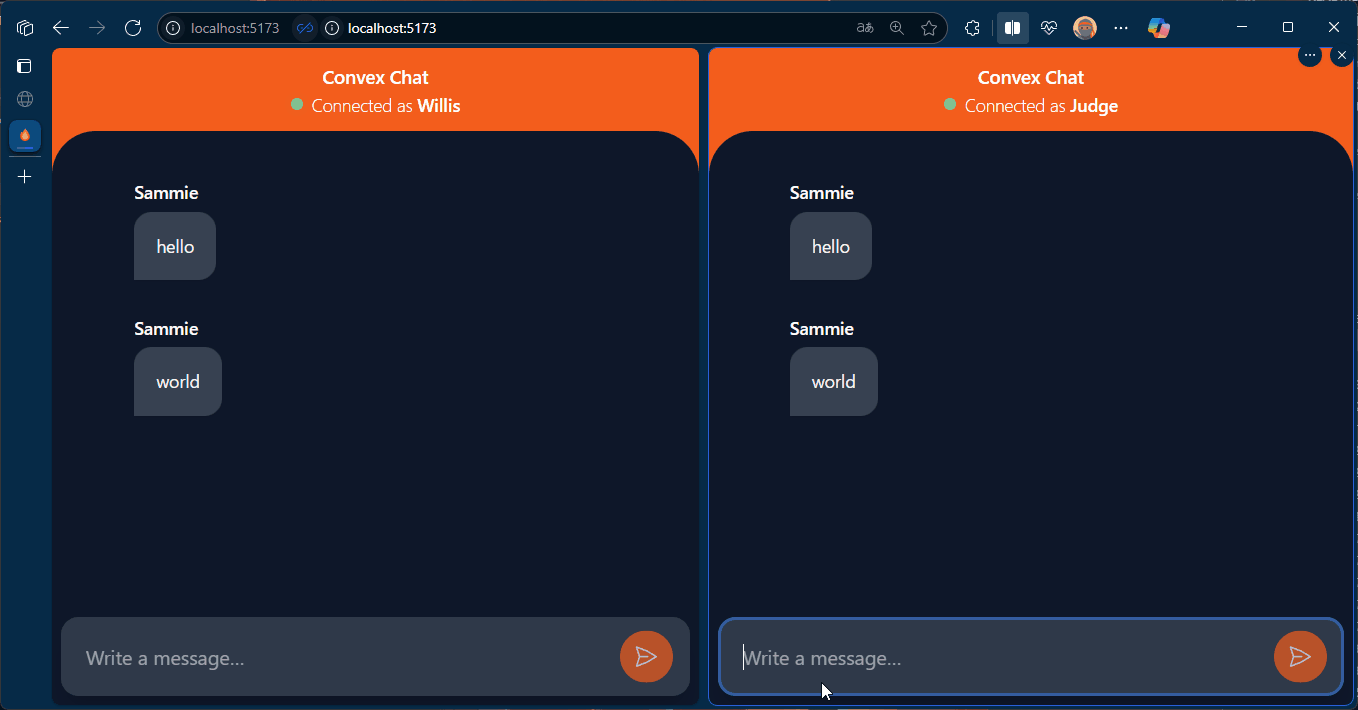
Task: Click the link-tabs icon between address bars
Action: pos(305,28)
